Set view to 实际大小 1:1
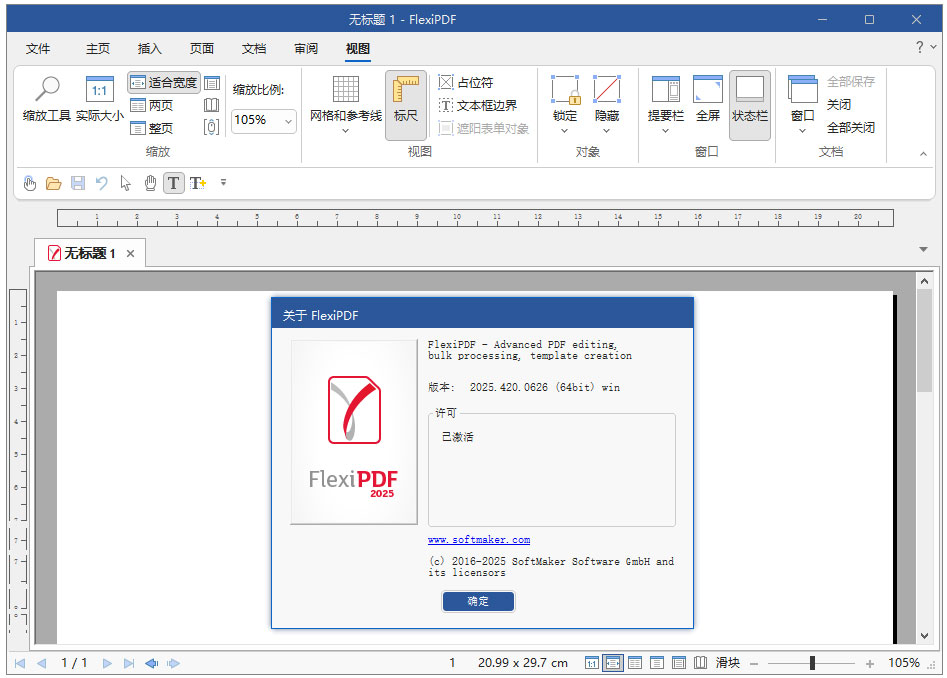 [x=100, y=98]
